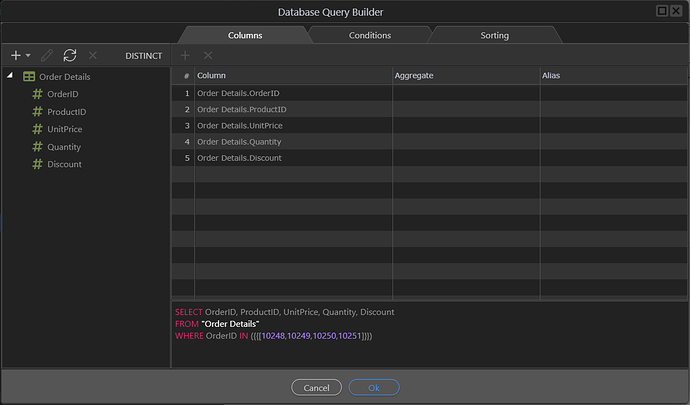Confirm the query with Ok
This screenshot has height=405, width=690.
pyautogui.click(x=374, y=387)
